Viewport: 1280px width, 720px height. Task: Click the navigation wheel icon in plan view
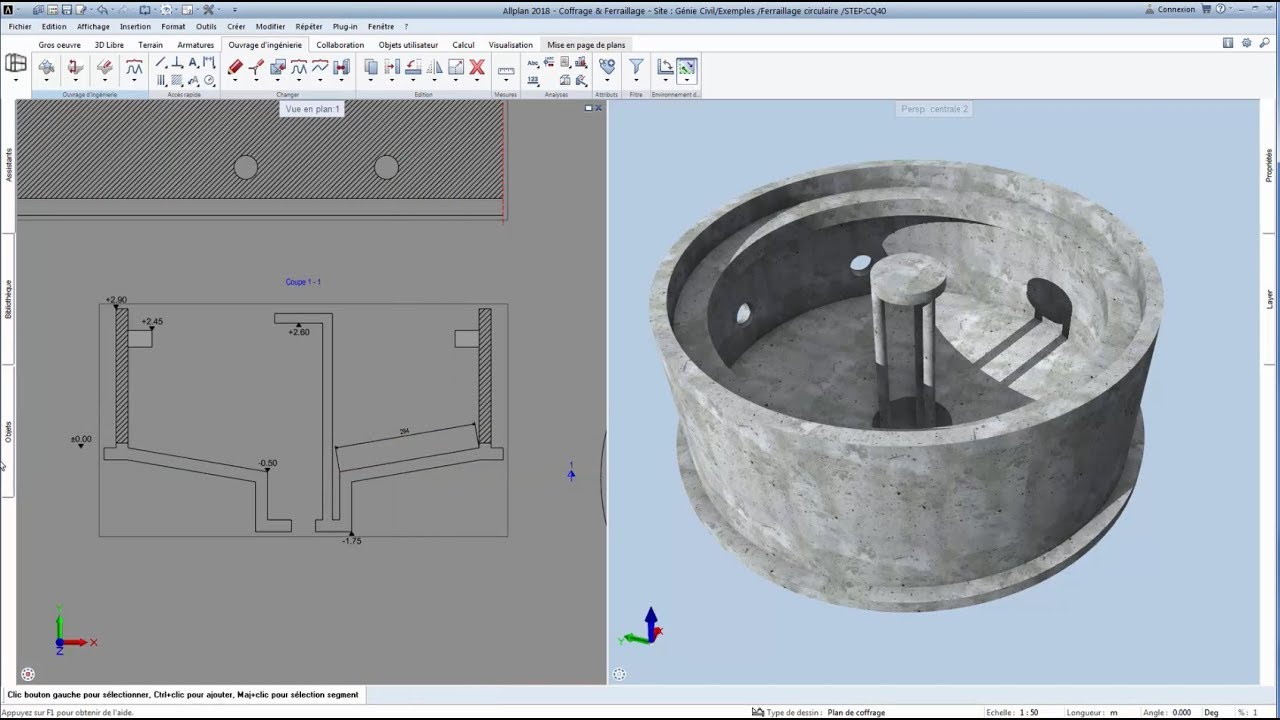pos(28,674)
